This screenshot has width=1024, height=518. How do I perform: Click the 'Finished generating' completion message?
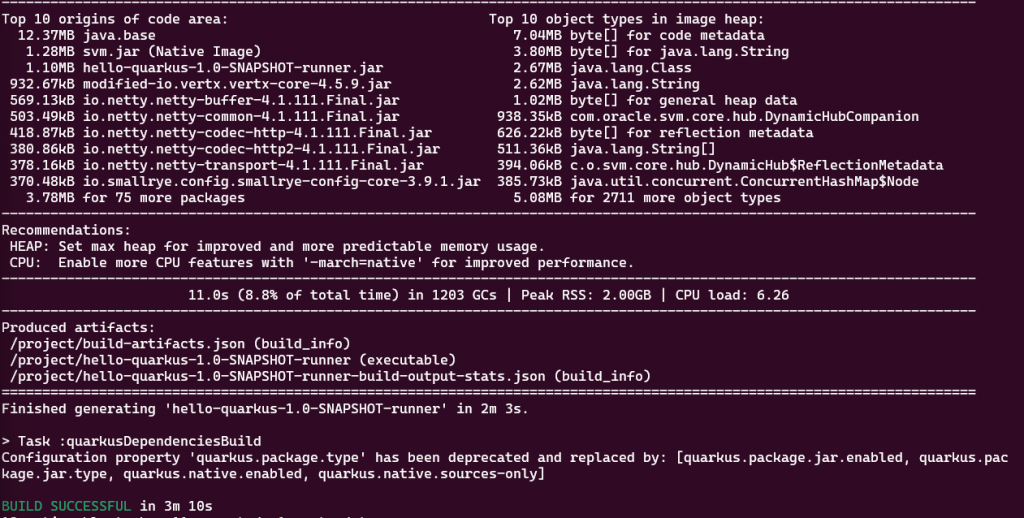(265, 409)
